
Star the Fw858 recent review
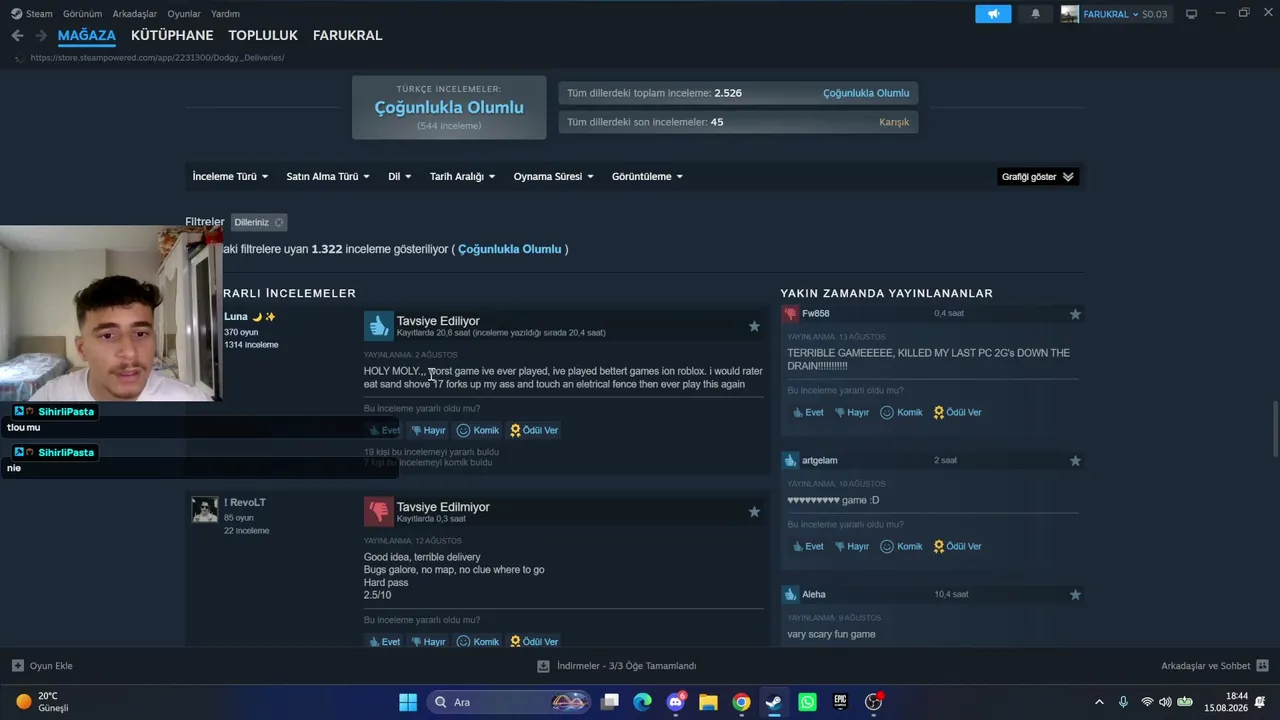tap(1075, 314)
